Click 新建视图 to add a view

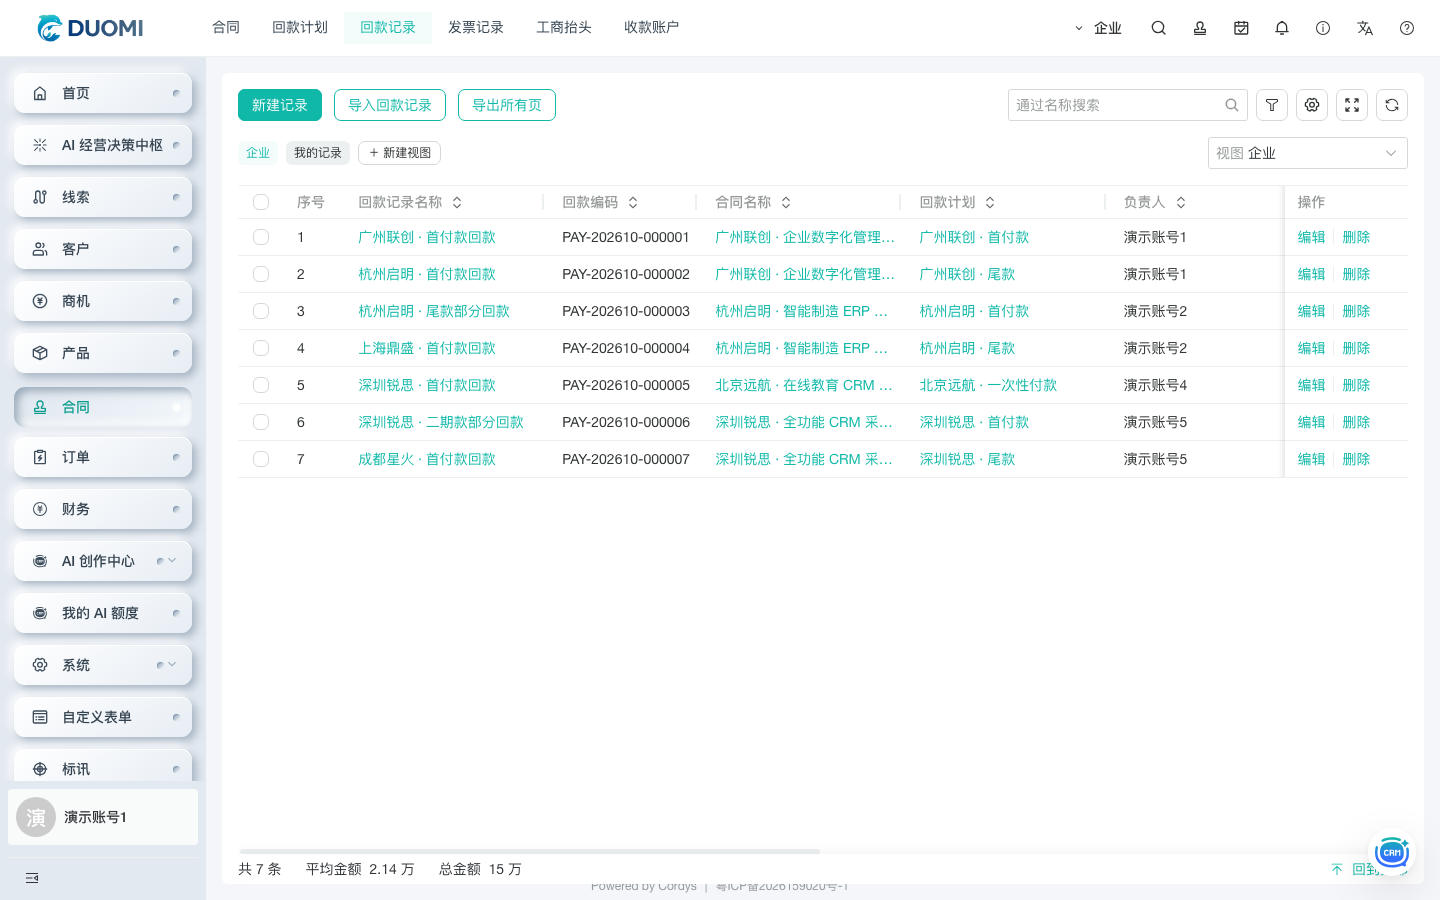400,153
